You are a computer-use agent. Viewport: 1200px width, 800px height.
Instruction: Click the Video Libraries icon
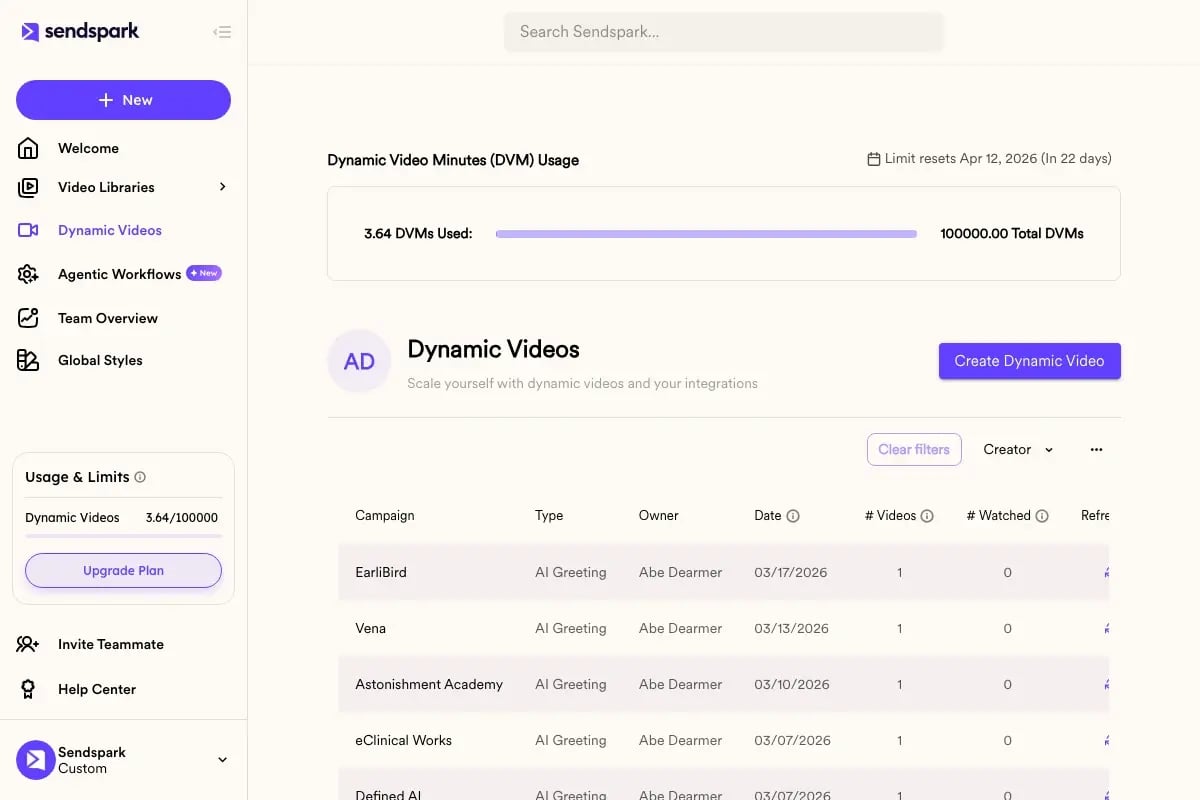(28, 187)
